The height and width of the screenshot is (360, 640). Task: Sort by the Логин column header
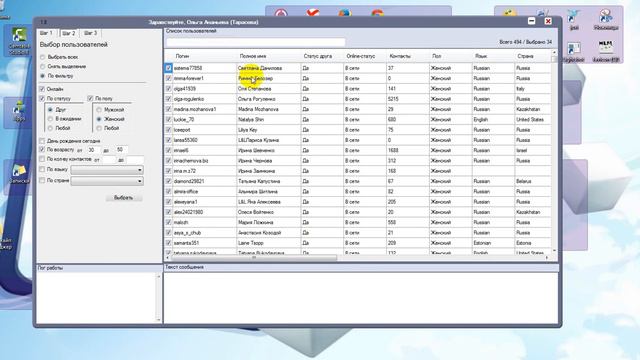click(182, 56)
